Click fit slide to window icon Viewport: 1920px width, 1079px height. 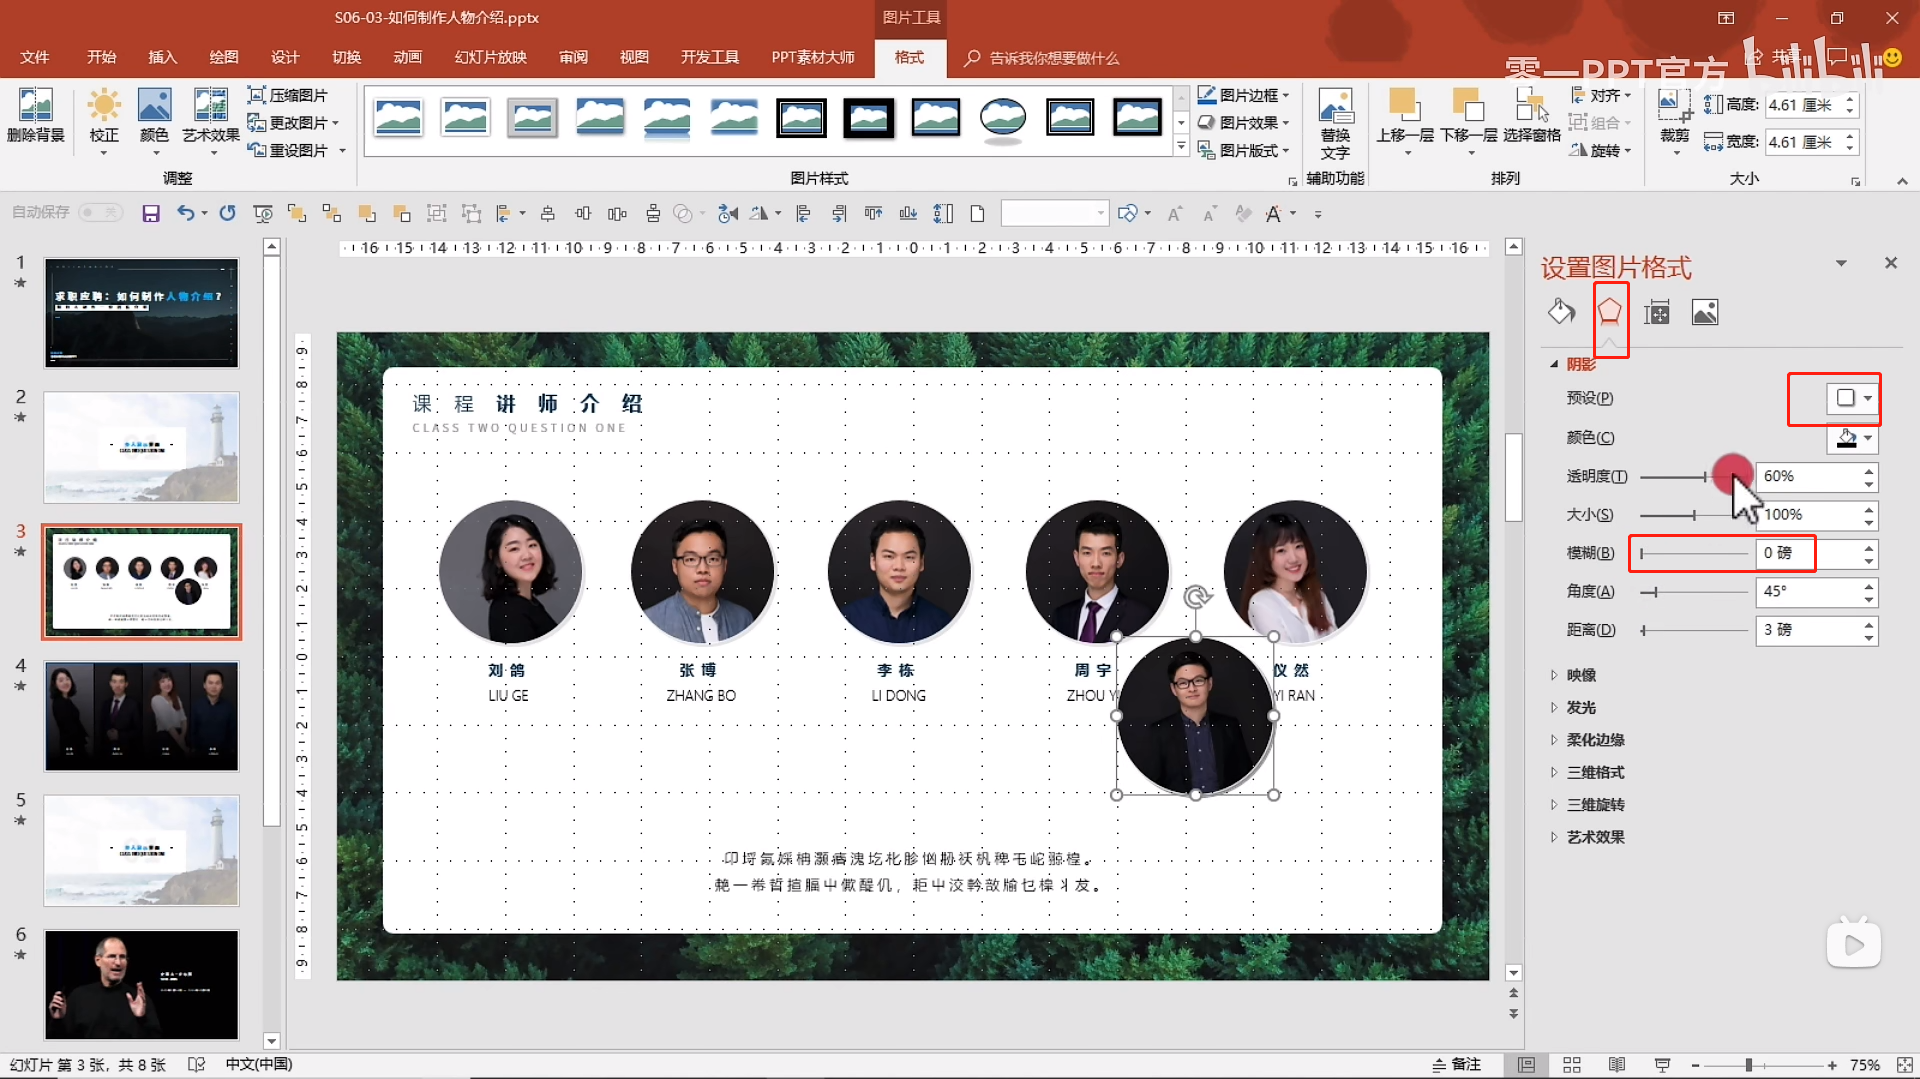pos(1904,1065)
